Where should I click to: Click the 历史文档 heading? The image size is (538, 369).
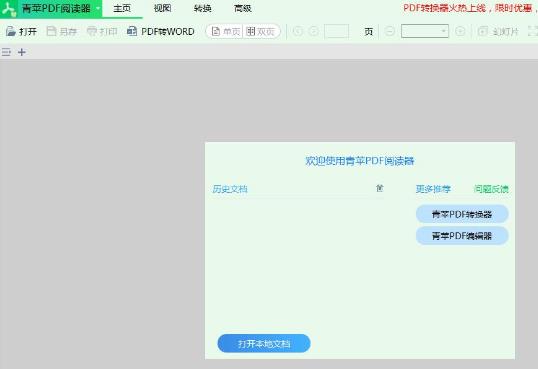(230, 189)
